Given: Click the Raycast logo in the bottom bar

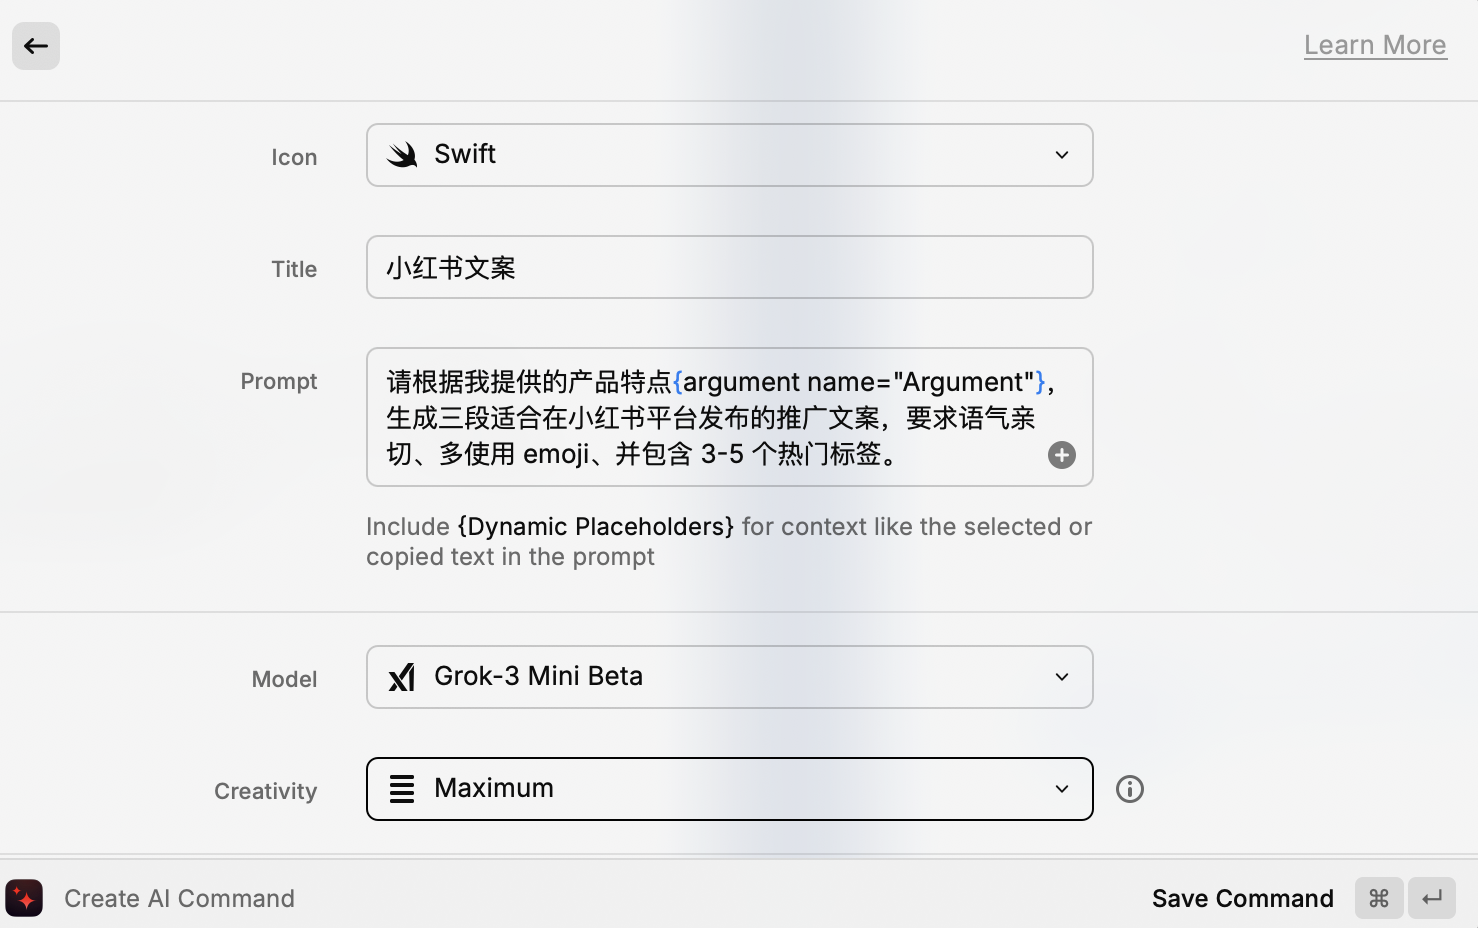Looking at the screenshot, I should [x=24, y=898].
